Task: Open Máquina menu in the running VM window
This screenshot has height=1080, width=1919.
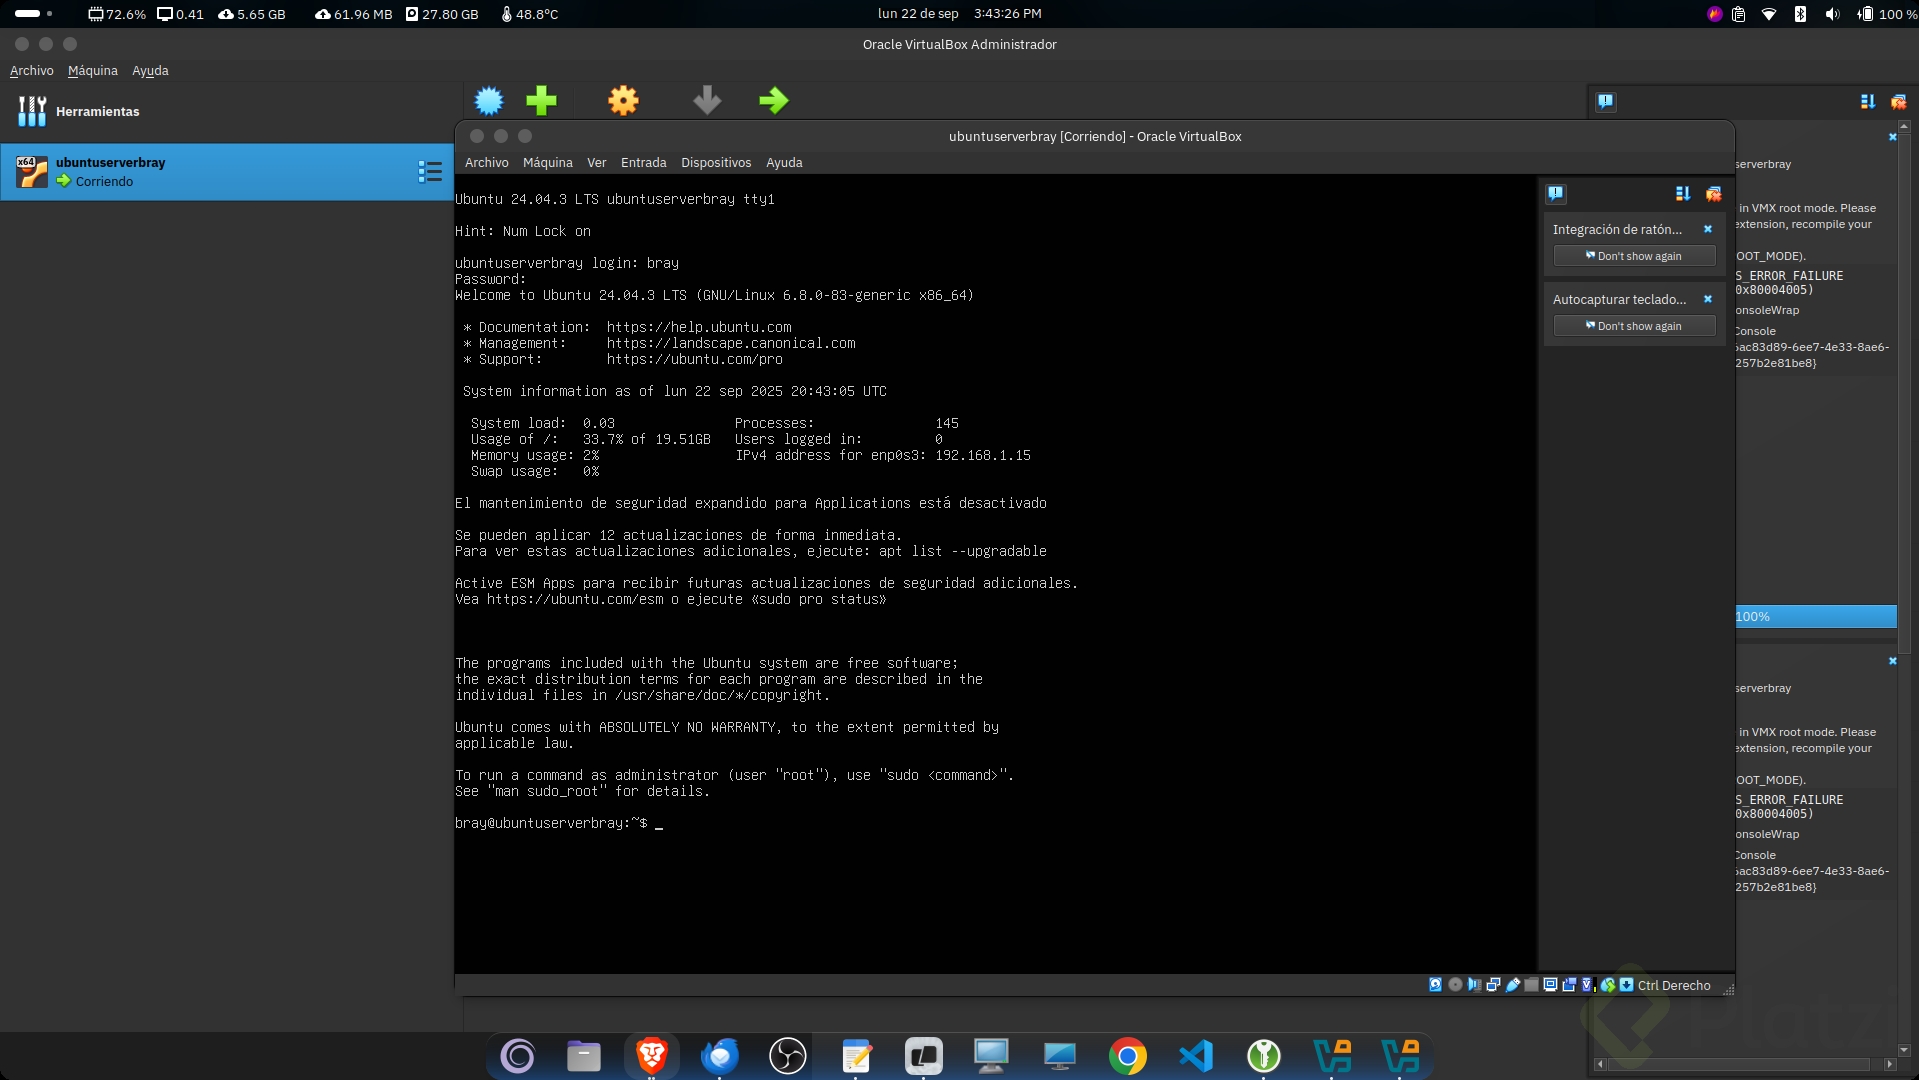Action: (548, 163)
